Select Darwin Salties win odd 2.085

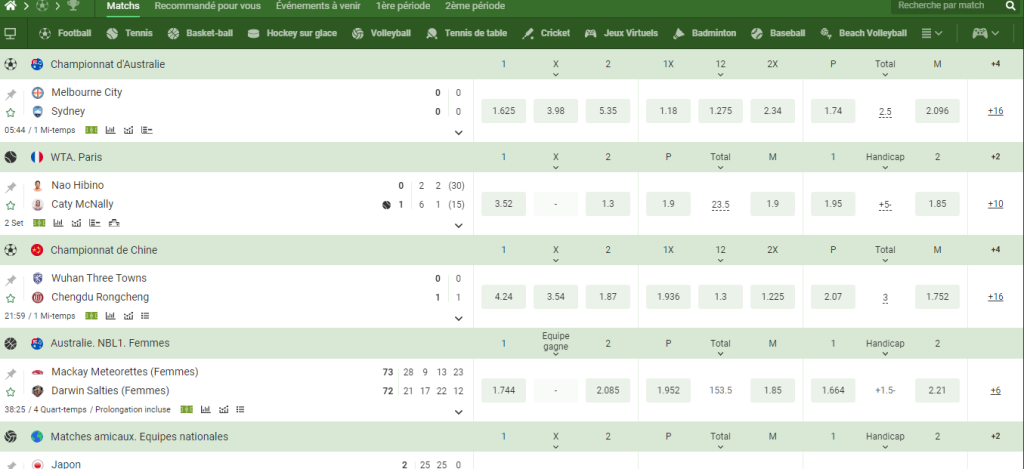[608, 391]
